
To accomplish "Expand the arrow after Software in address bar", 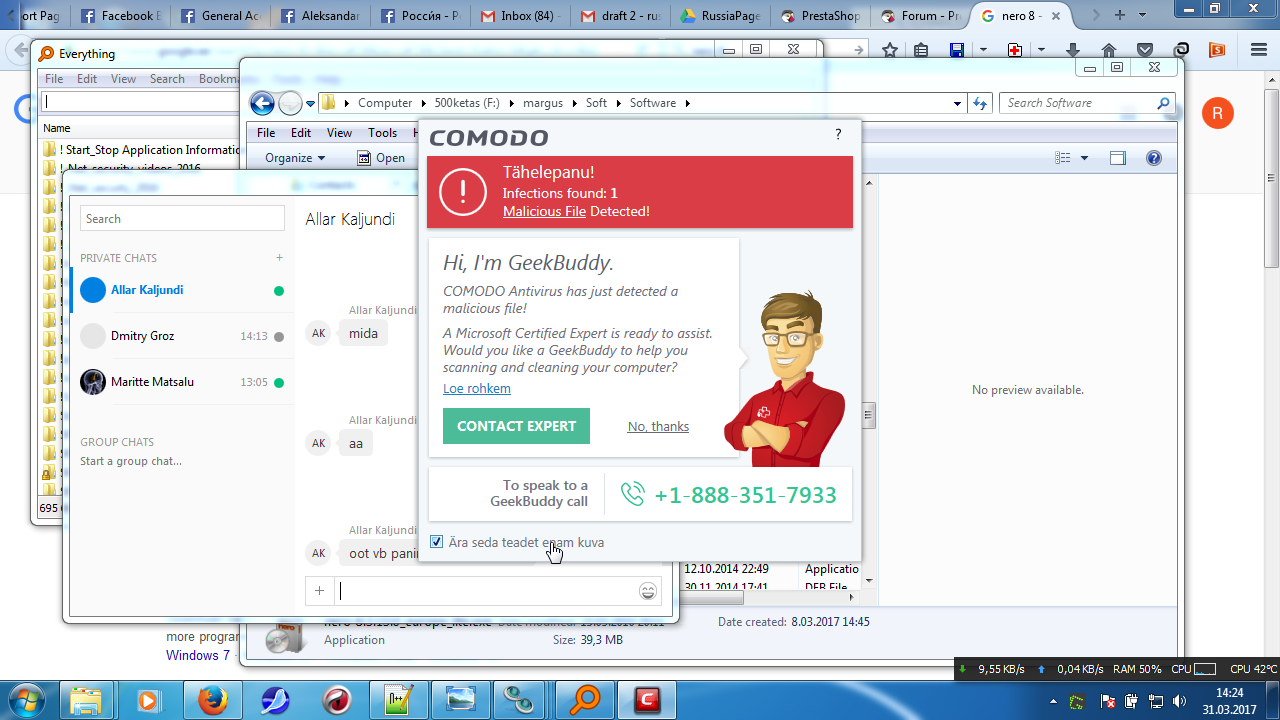I will 688,103.
